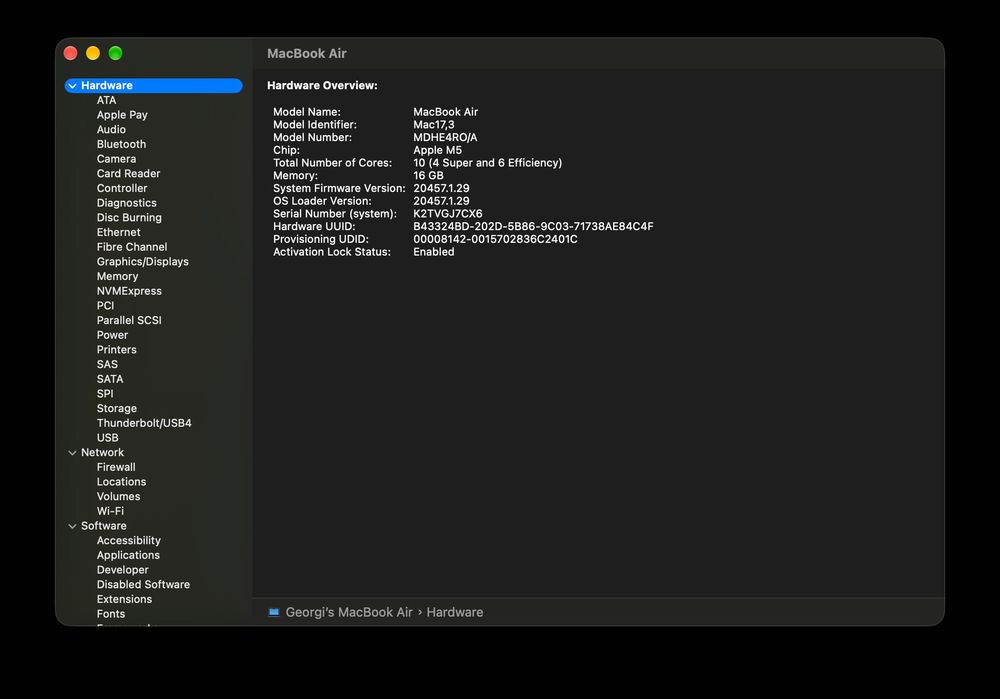This screenshot has height=699, width=1000.
Task: Collapse the Software section chevron
Action: (73, 526)
